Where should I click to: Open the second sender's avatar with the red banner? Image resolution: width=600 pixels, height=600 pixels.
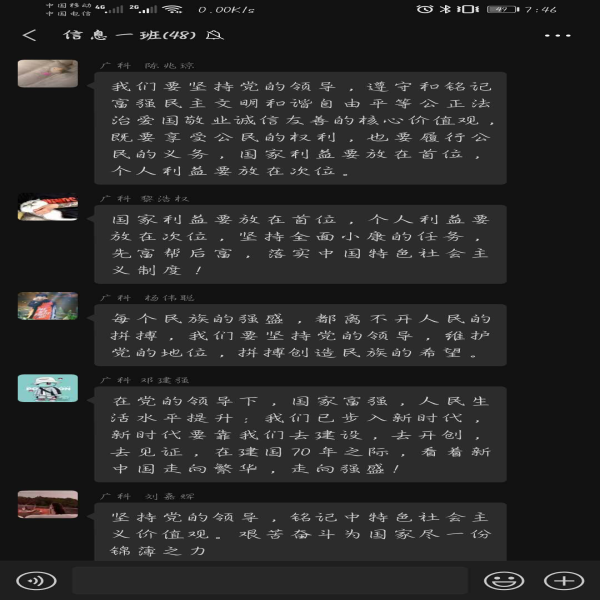click(48, 207)
